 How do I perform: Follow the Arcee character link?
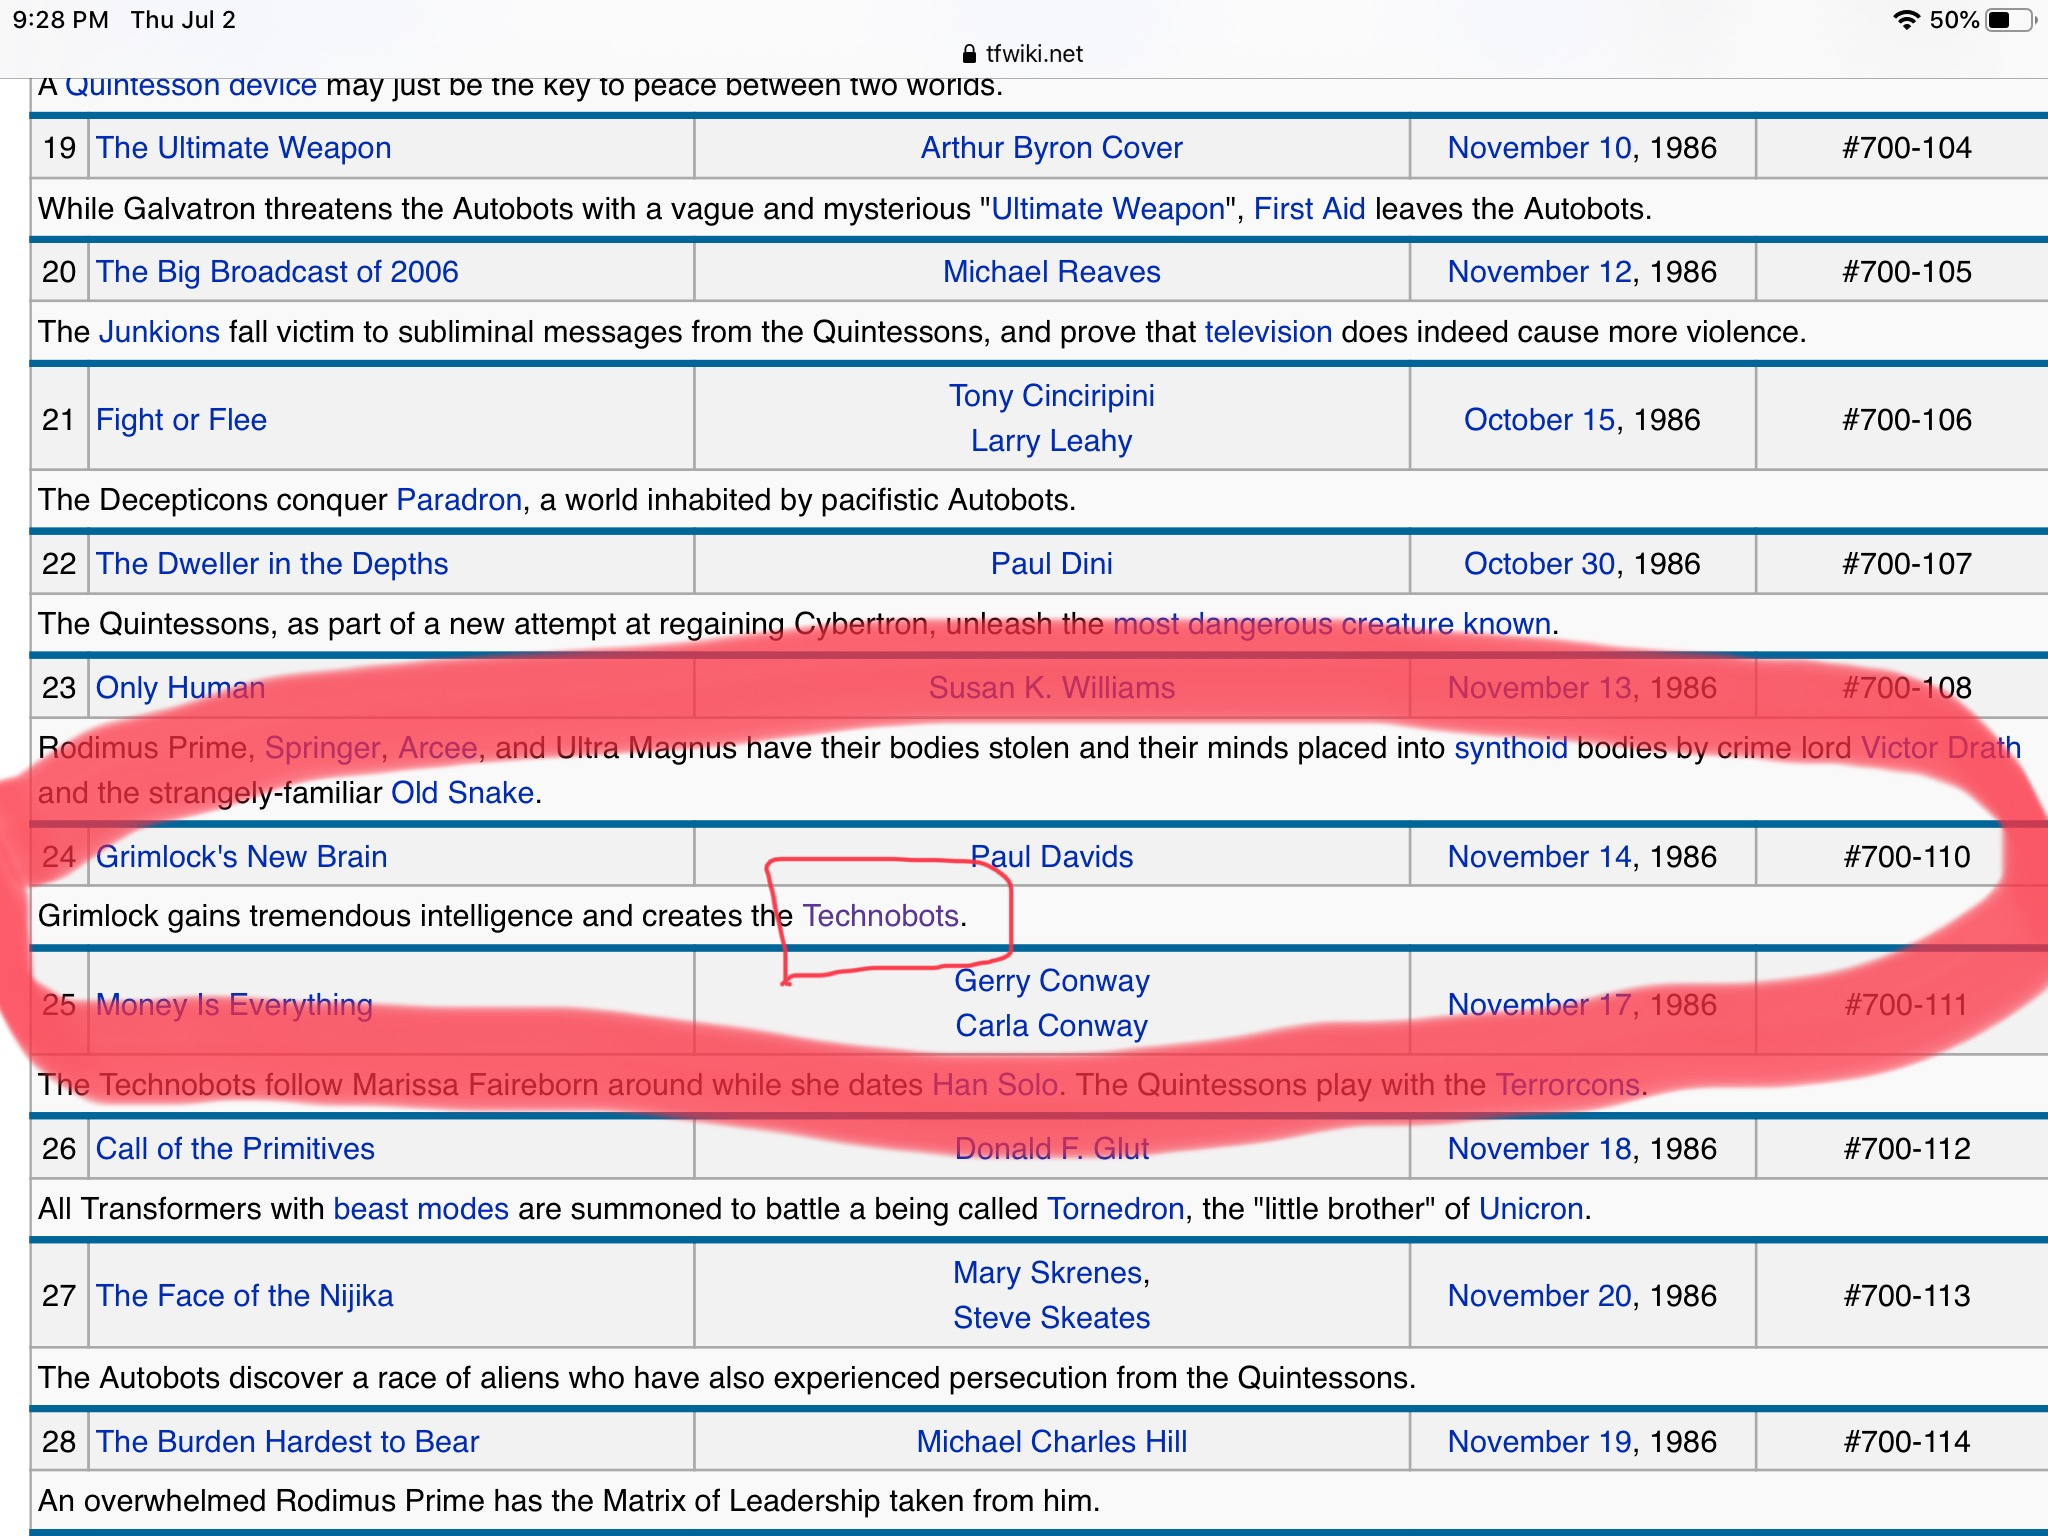coord(437,748)
